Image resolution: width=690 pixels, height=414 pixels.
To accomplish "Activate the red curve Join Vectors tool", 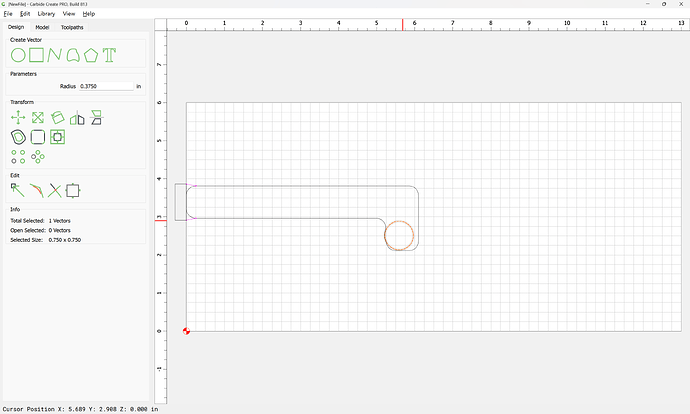I will [x=37, y=191].
